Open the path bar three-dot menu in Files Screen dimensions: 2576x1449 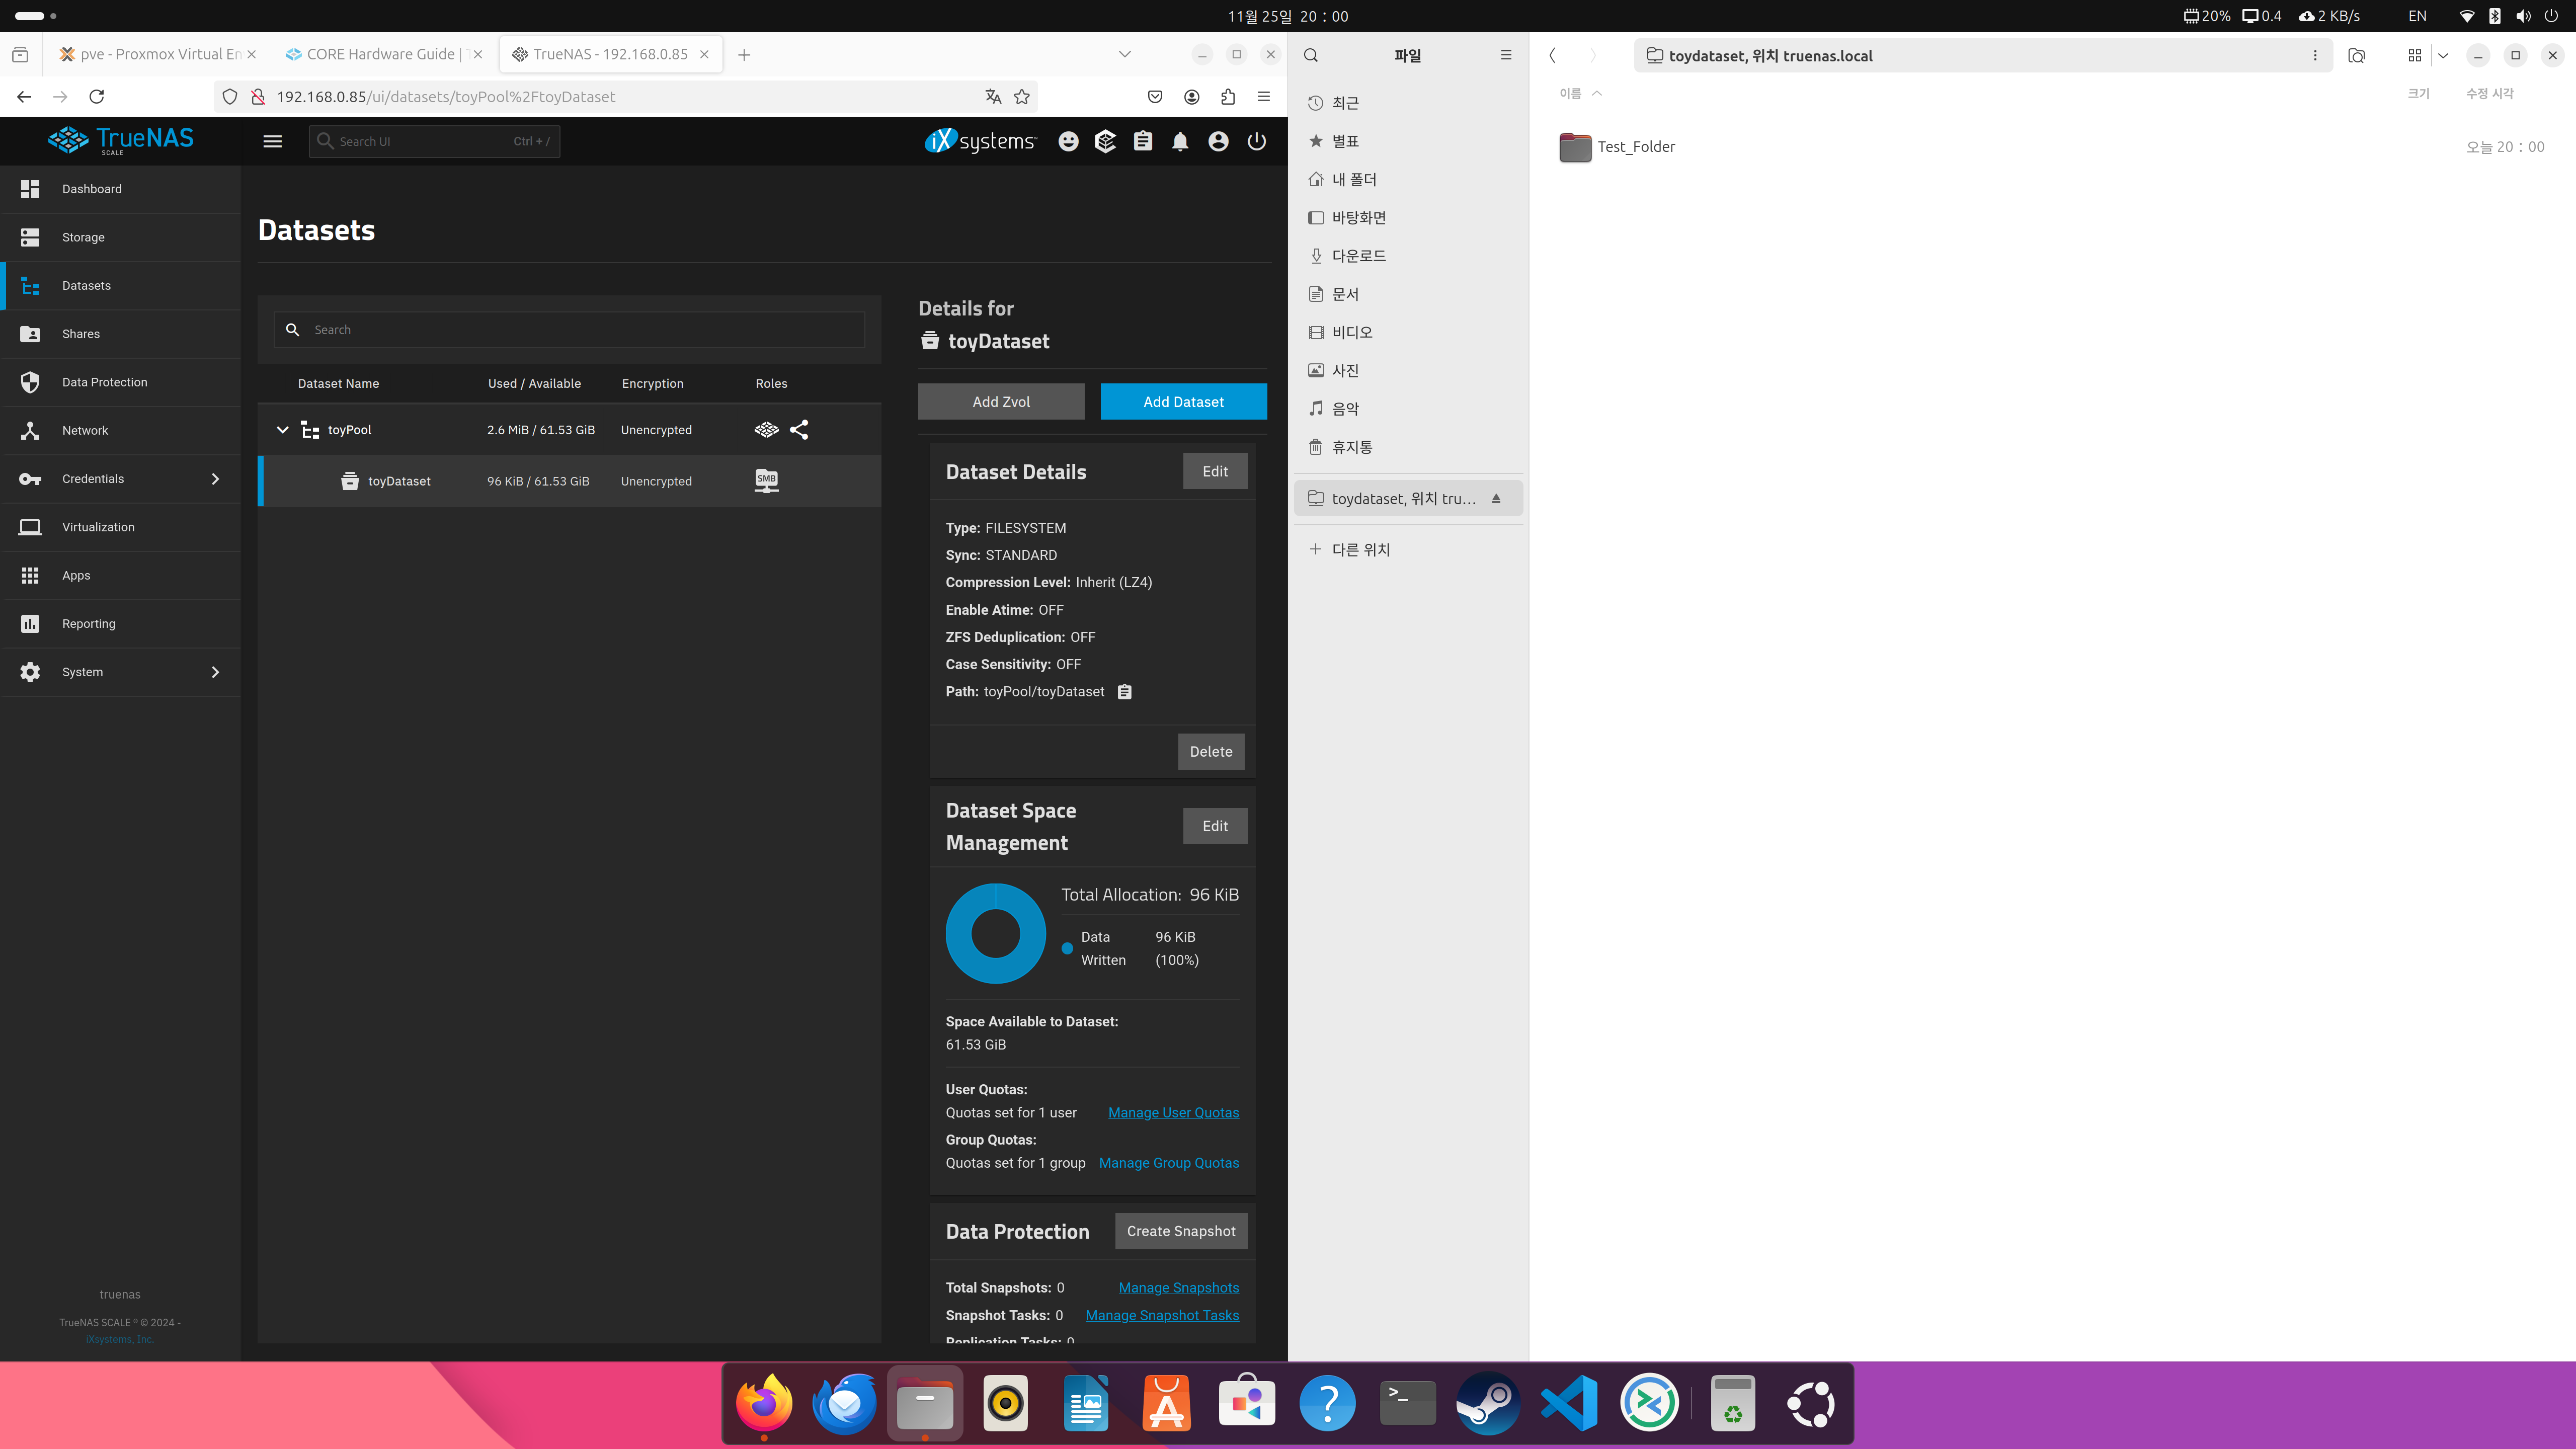coord(2315,56)
